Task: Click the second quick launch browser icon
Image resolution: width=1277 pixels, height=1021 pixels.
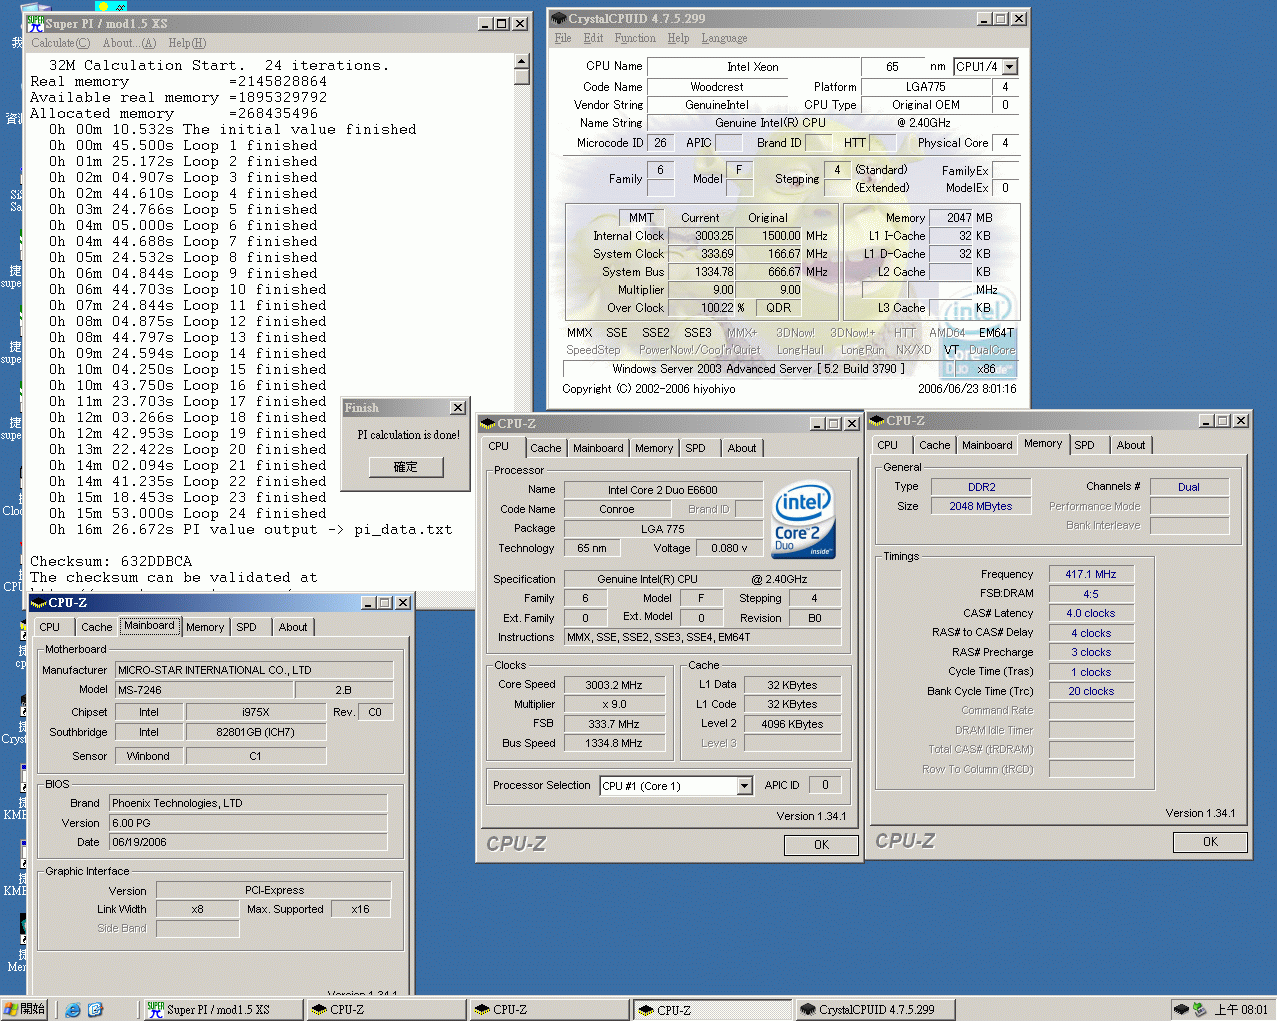Action: click(x=95, y=1010)
